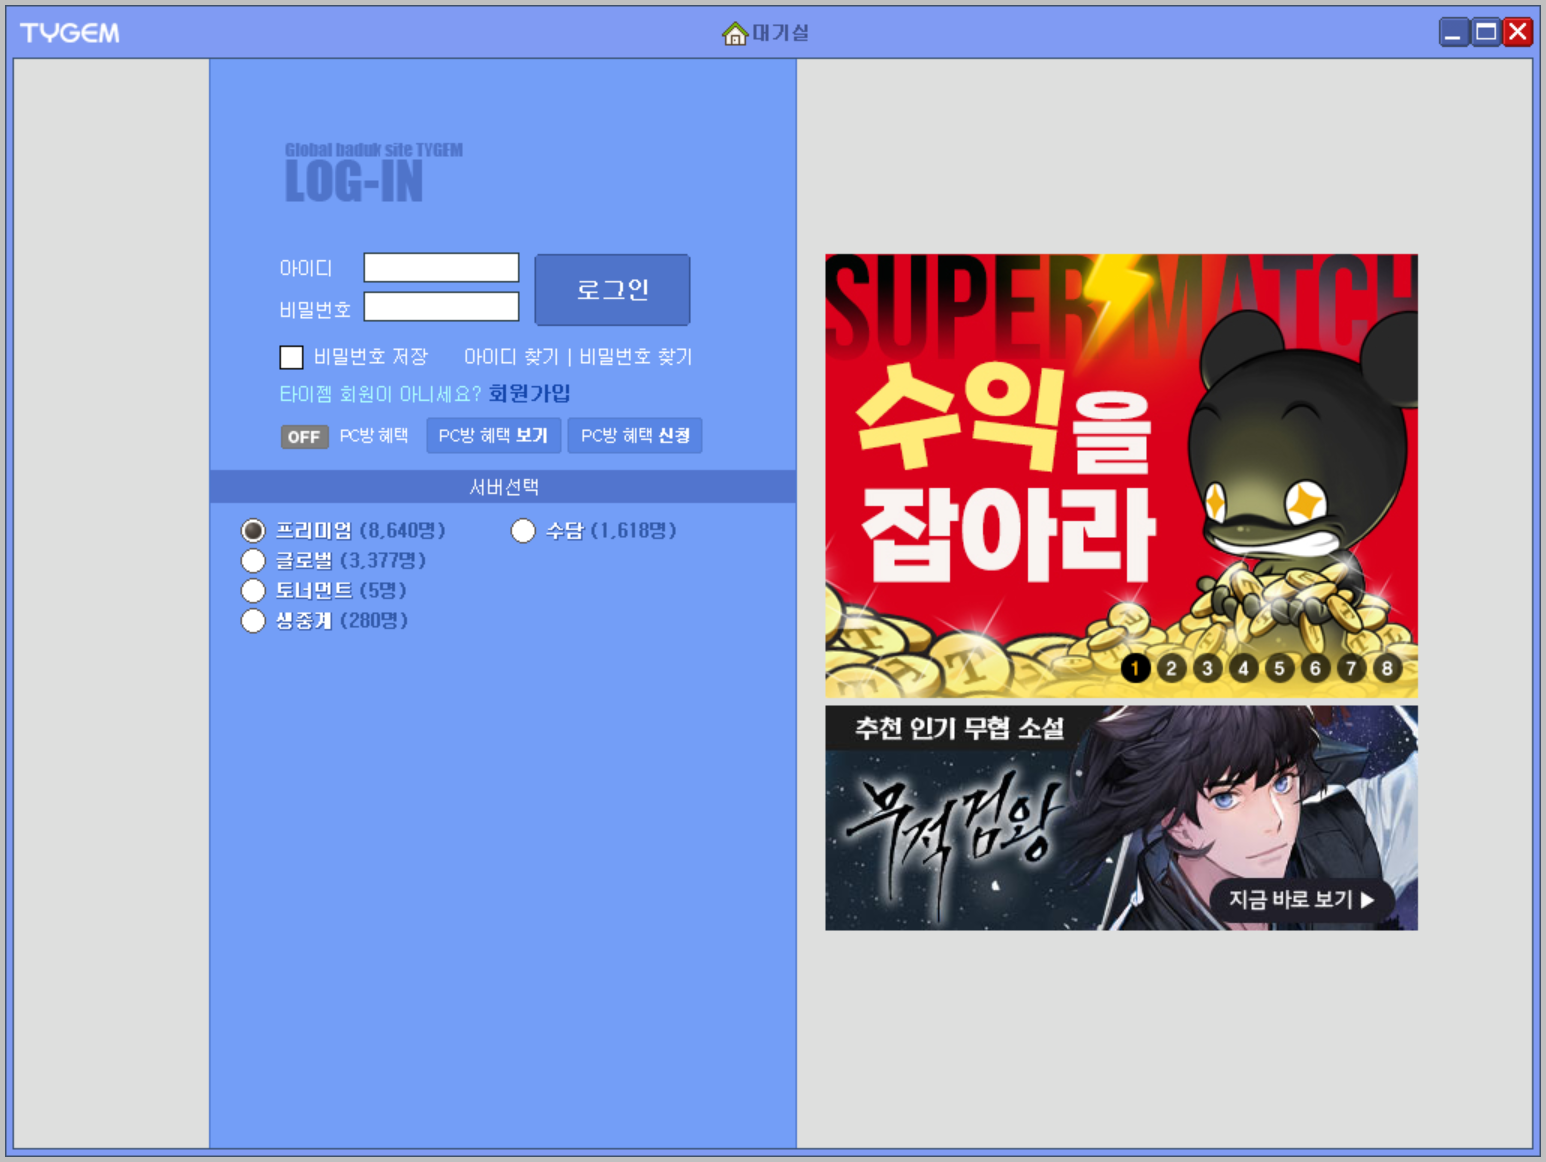The width and height of the screenshot is (1546, 1162).
Task: Close the TYGEM window
Action: click(1518, 33)
